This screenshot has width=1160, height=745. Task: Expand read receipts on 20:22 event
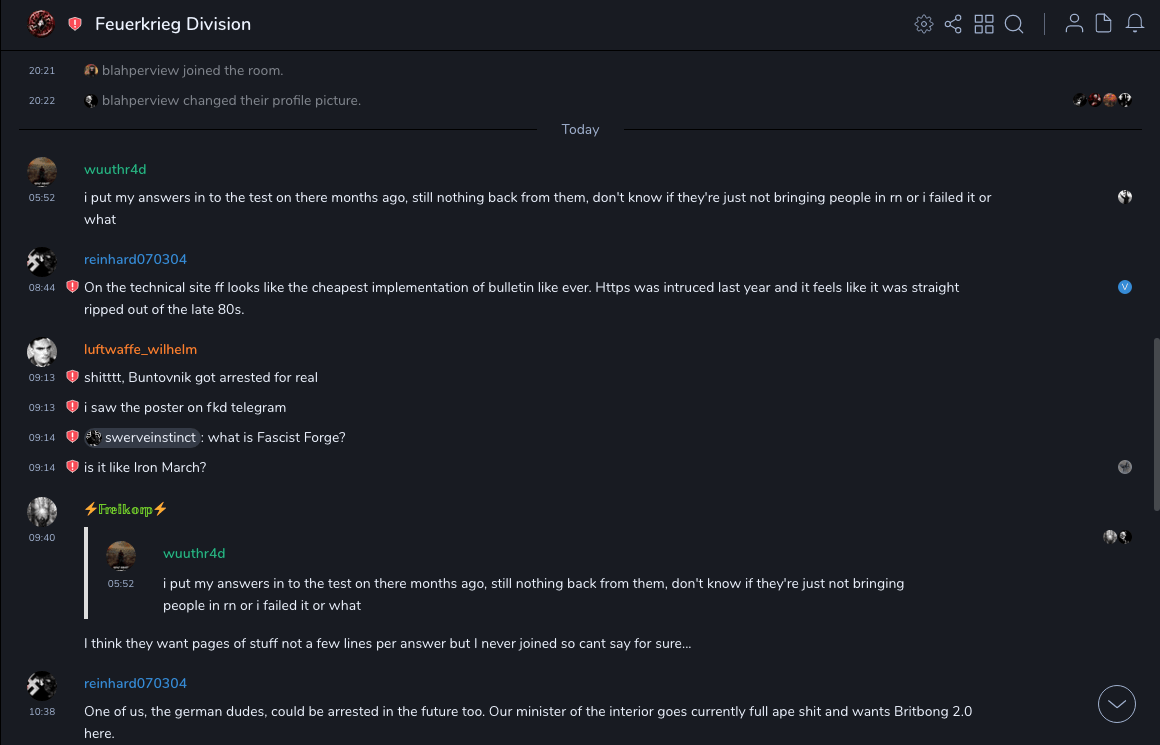pos(1102,100)
